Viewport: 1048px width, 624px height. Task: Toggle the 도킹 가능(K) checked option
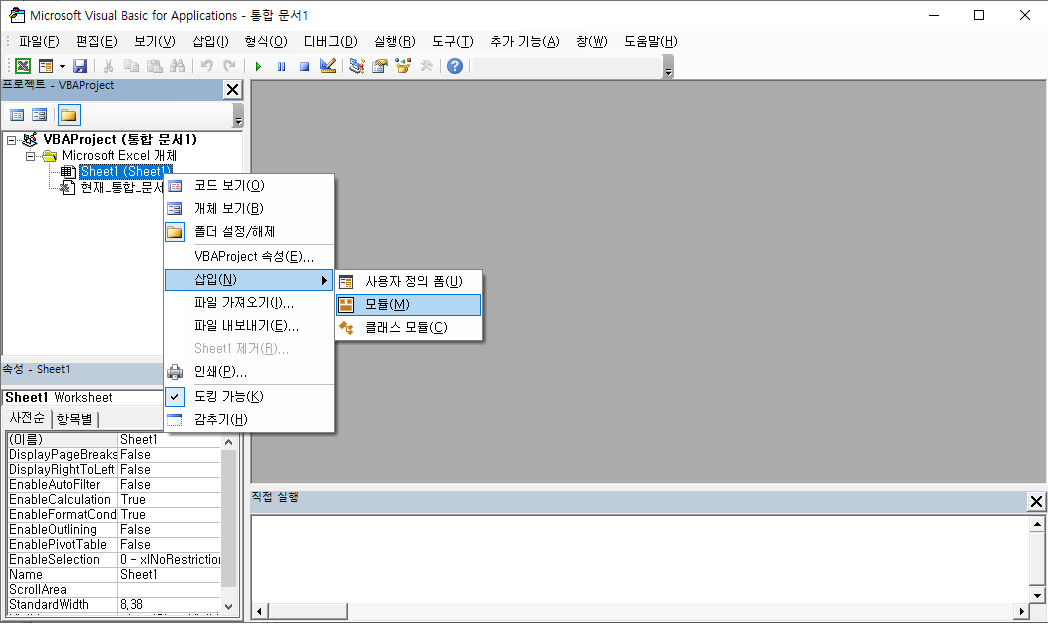point(249,397)
